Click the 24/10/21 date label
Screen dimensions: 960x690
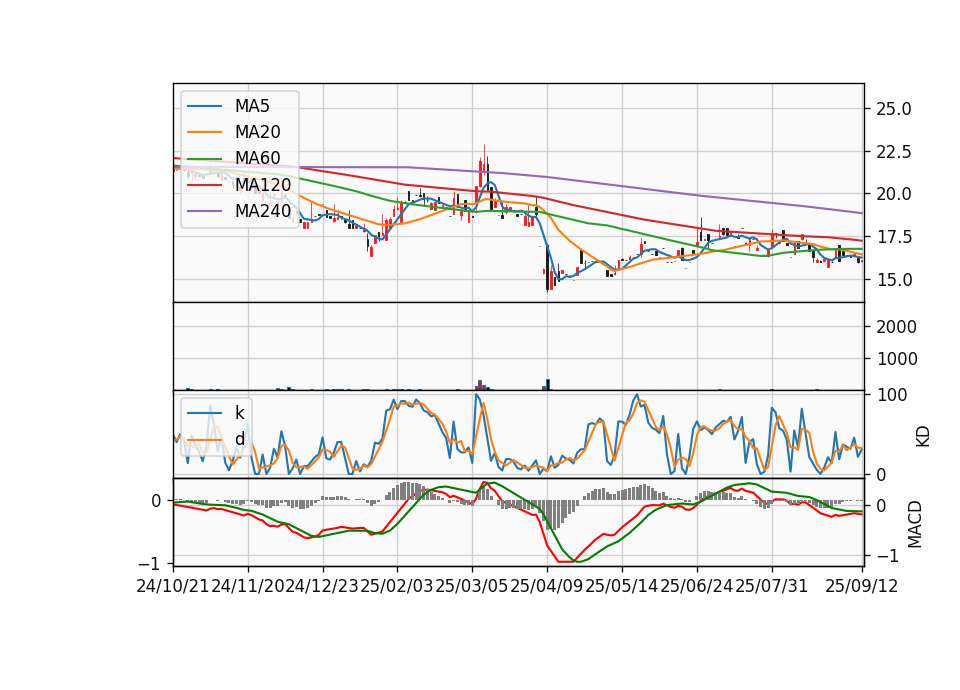[173, 586]
